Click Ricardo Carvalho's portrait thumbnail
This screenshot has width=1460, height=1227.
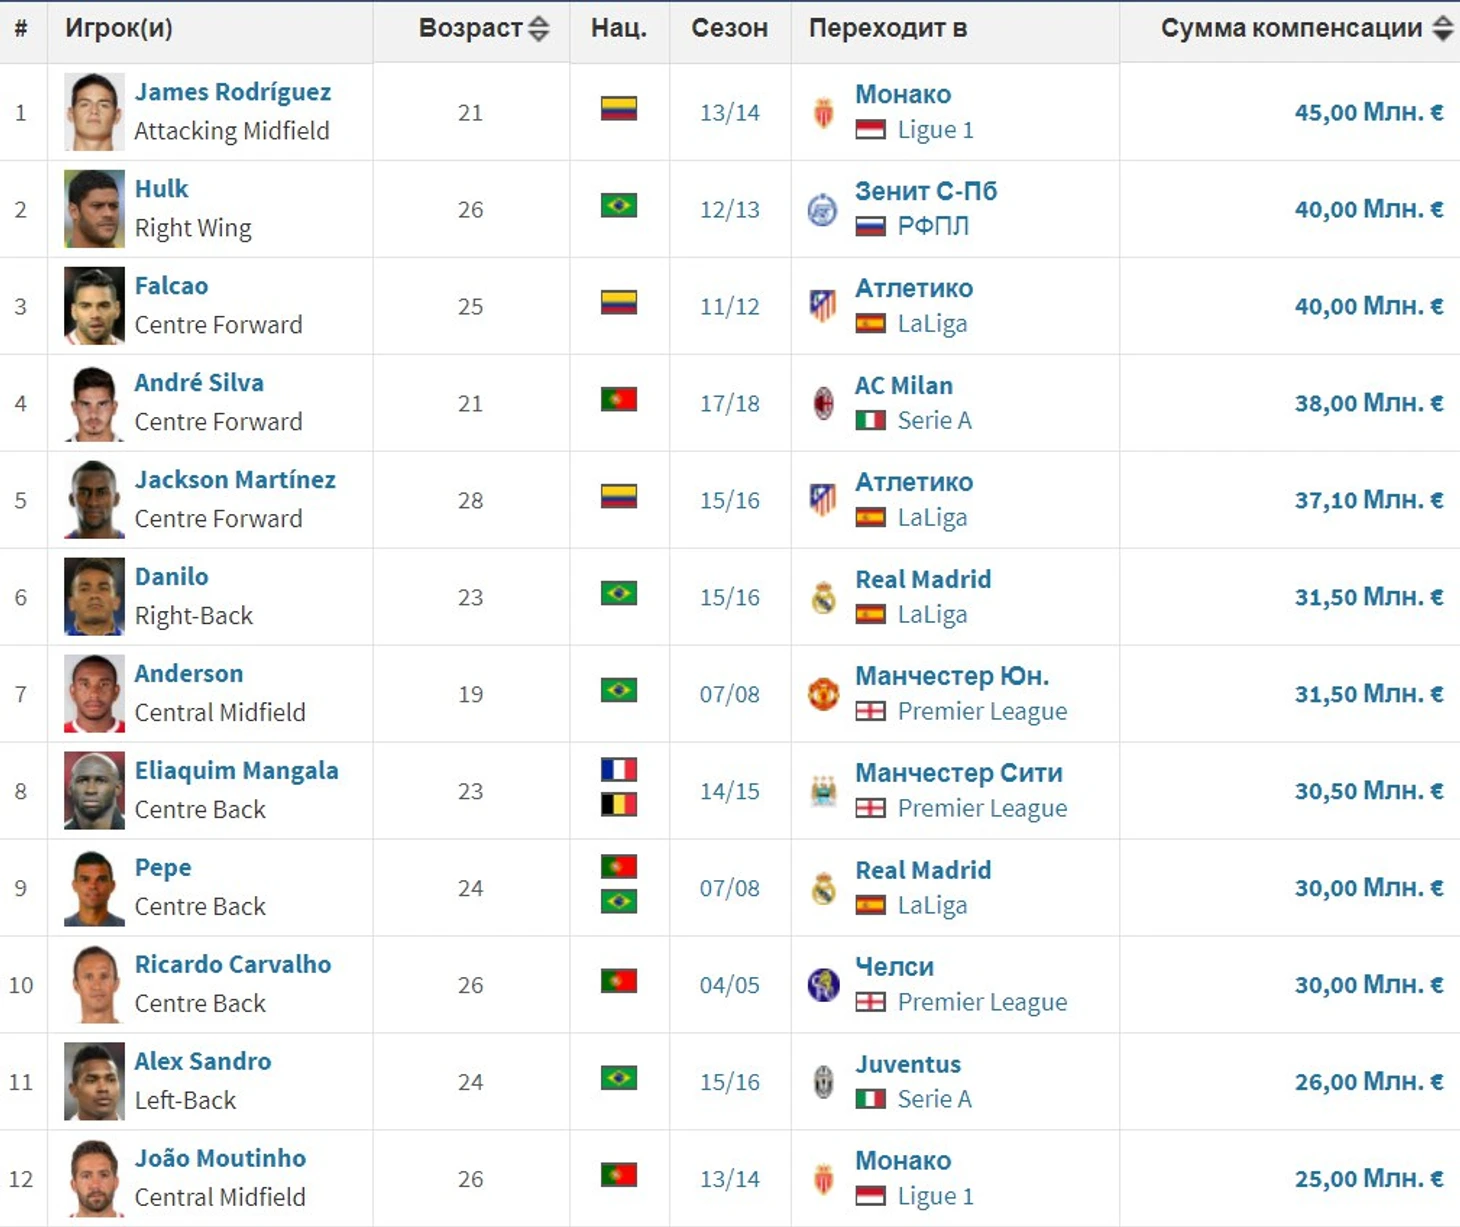[94, 985]
